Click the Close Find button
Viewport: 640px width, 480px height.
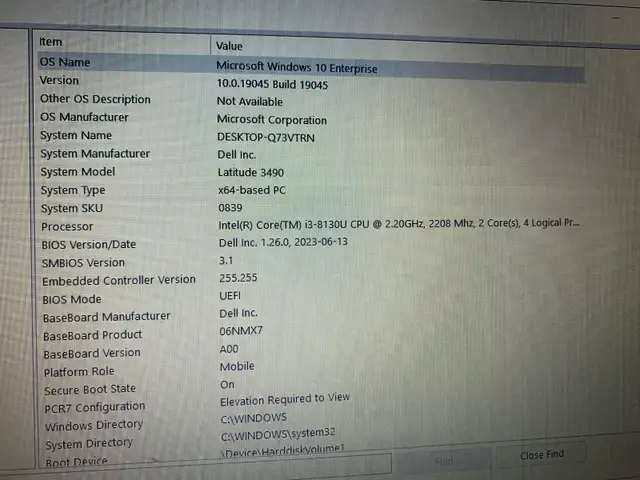542,454
